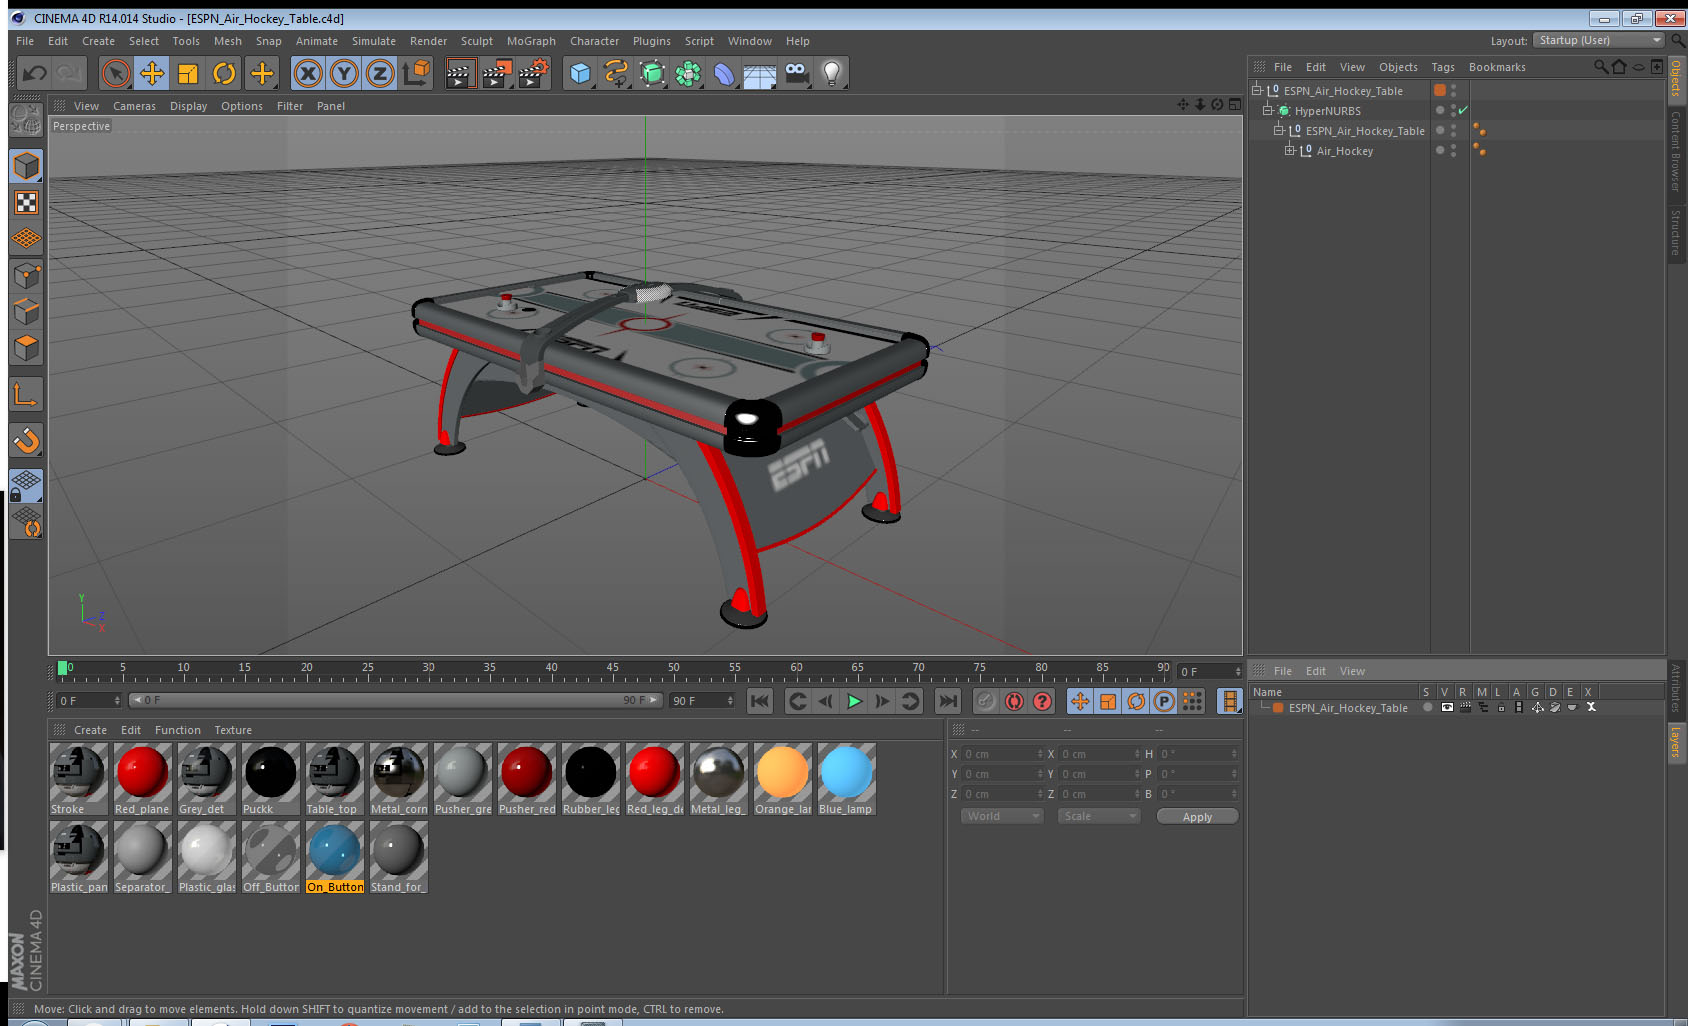Click record active objects keyframe button
This screenshot has width=1688, height=1026.
pos(986,701)
